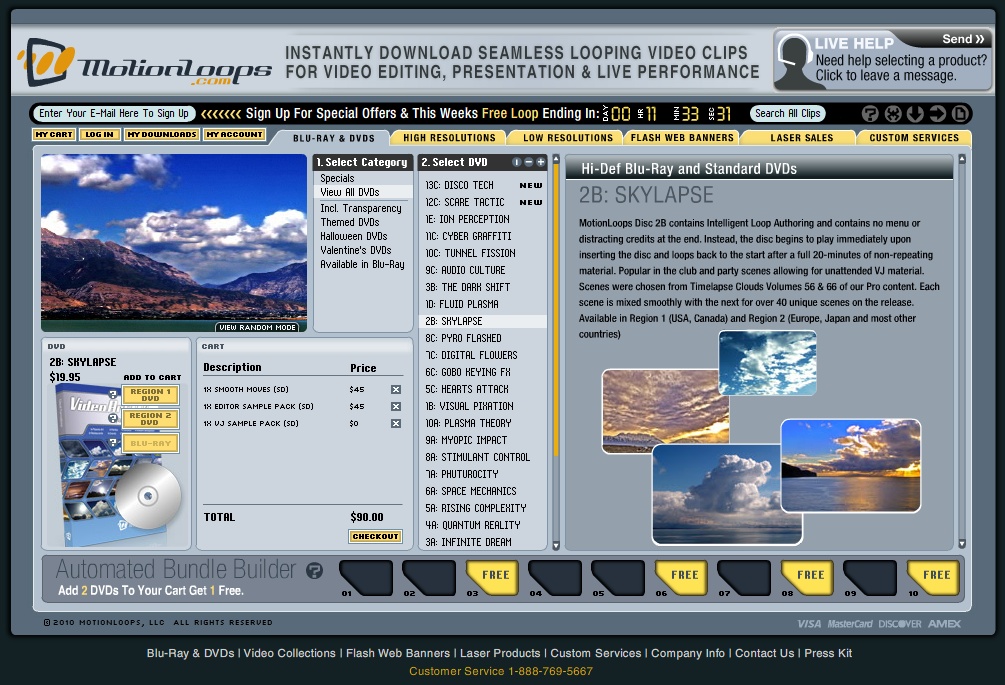
Task: Select 5A: Rising Complexity DVD
Action: coord(483,508)
